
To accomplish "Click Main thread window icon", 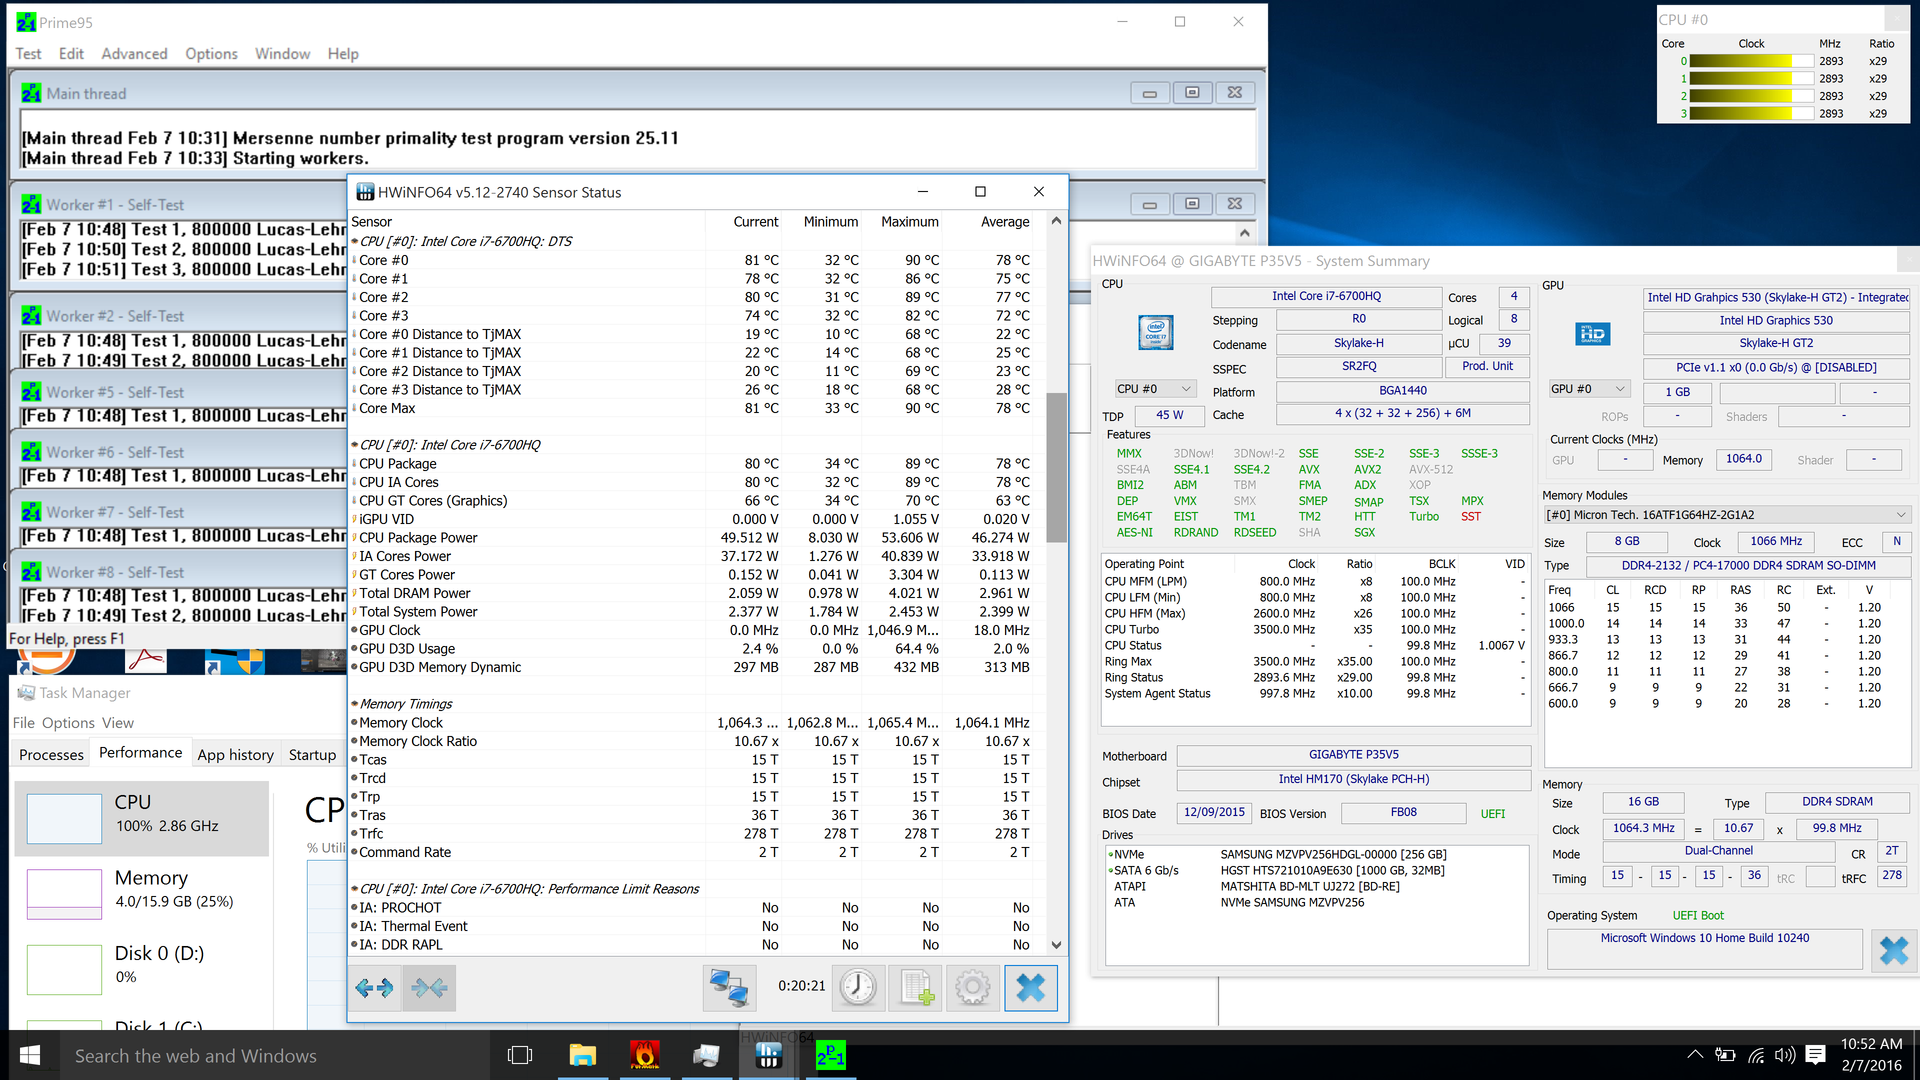I will [31, 93].
